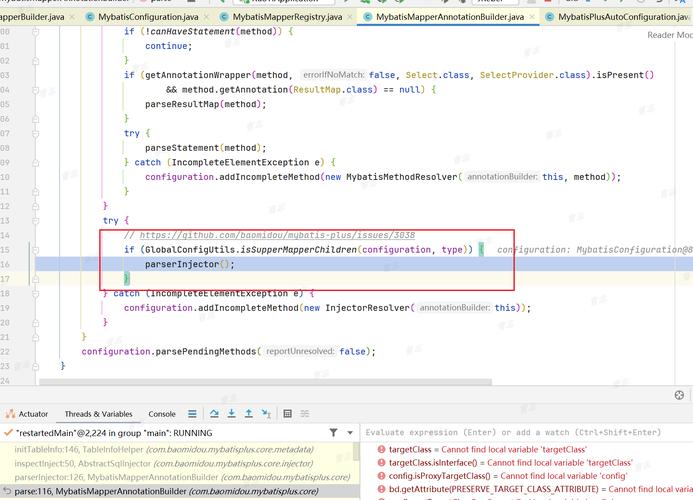693x500 pixels.
Task: Click the Evaluate Expression calculator icon
Action: [288, 414]
